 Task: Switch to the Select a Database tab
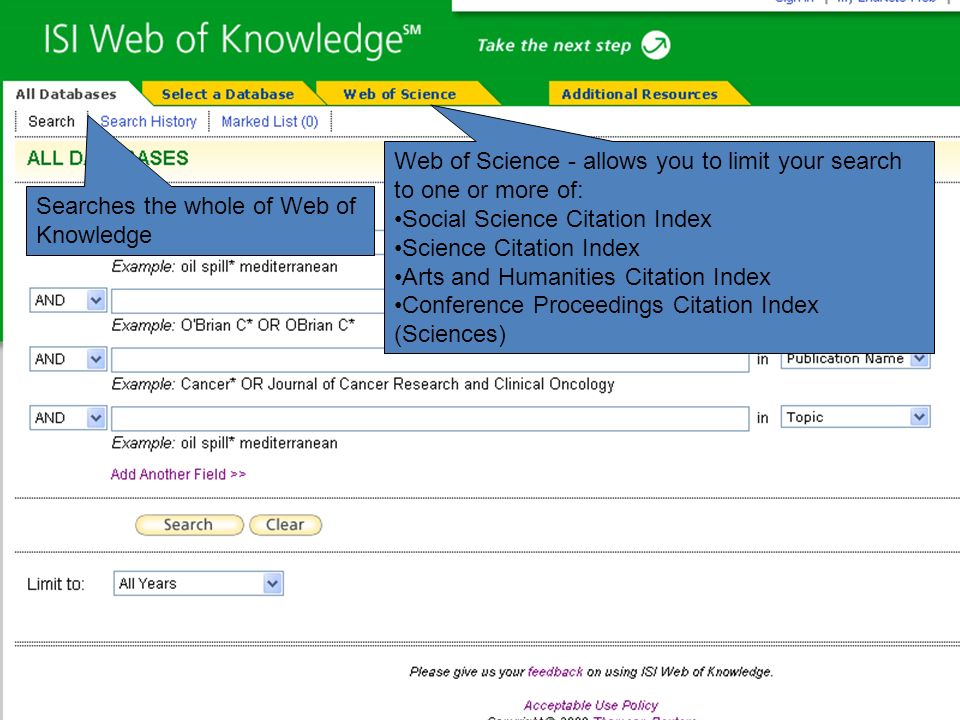[228, 94]
